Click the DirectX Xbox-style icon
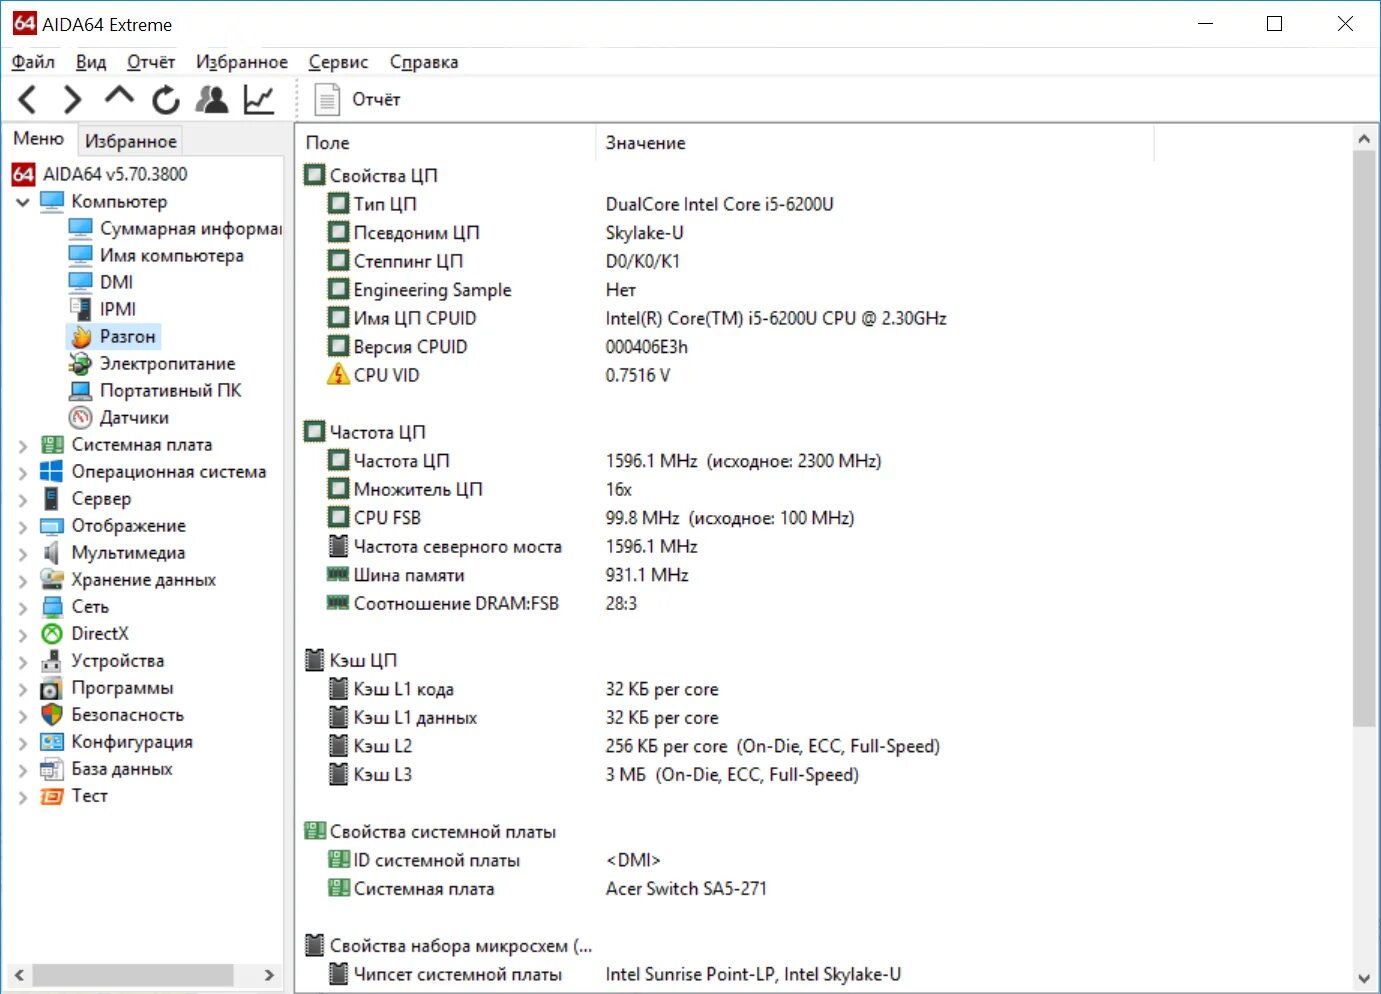This screenshot has height=994, width=1381. [52, 634]
